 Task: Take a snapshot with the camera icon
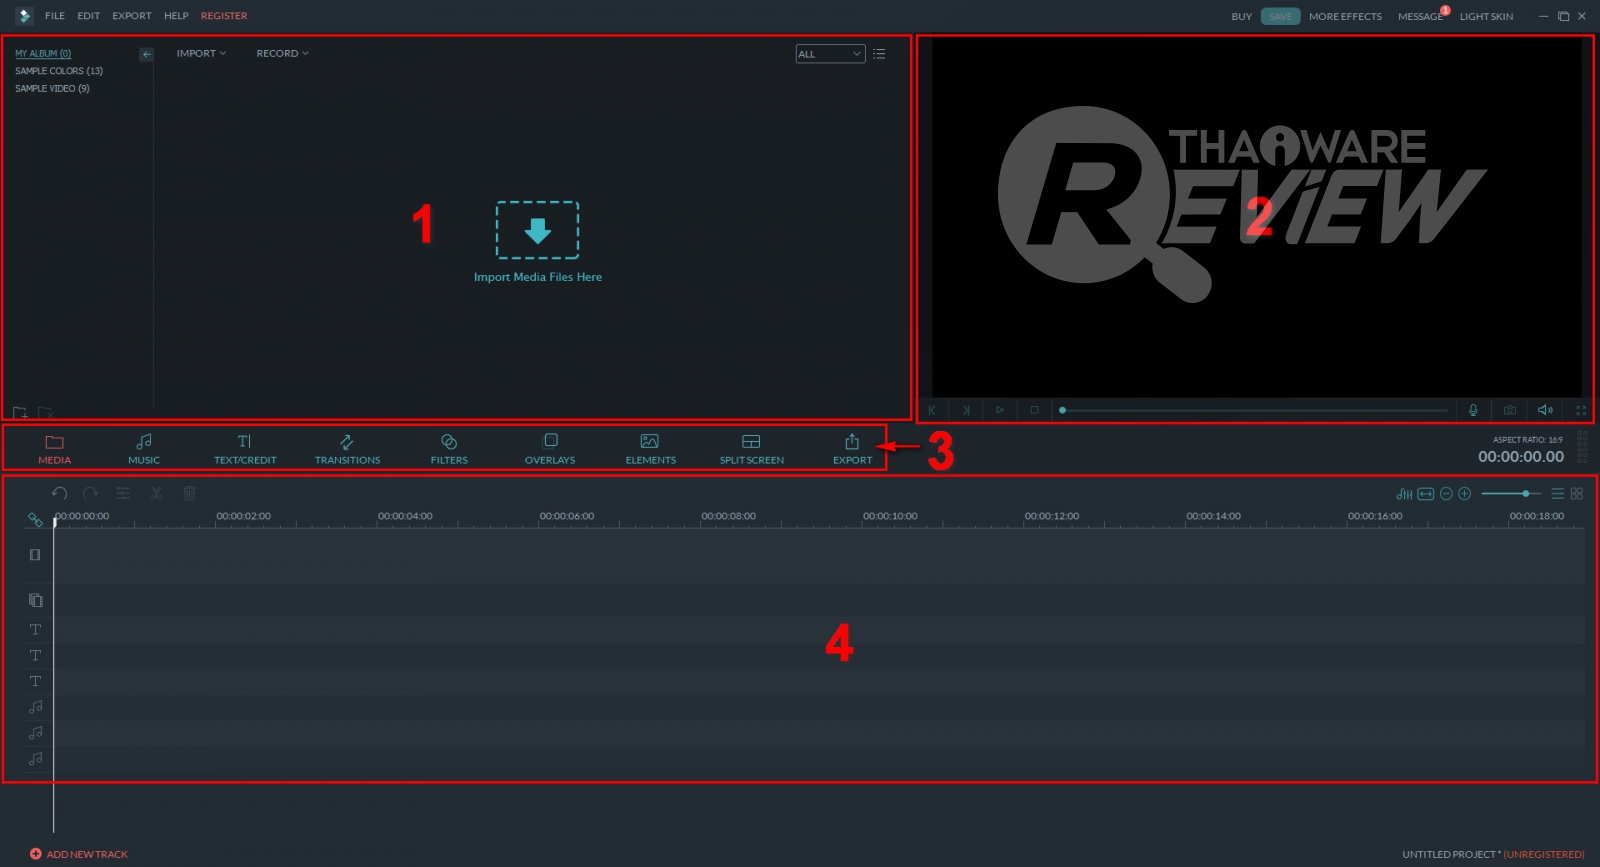point(1510,410)
